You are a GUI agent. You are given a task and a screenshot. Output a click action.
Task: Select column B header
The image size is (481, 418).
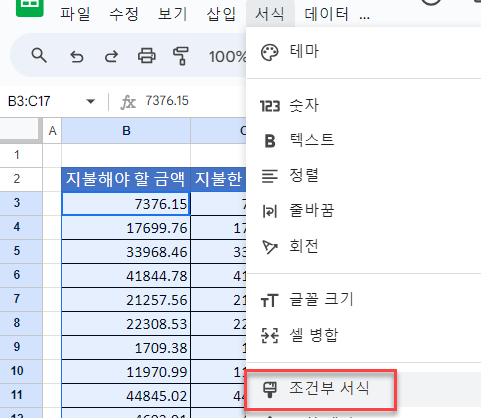pyautogui.click(x=126, y=131)
